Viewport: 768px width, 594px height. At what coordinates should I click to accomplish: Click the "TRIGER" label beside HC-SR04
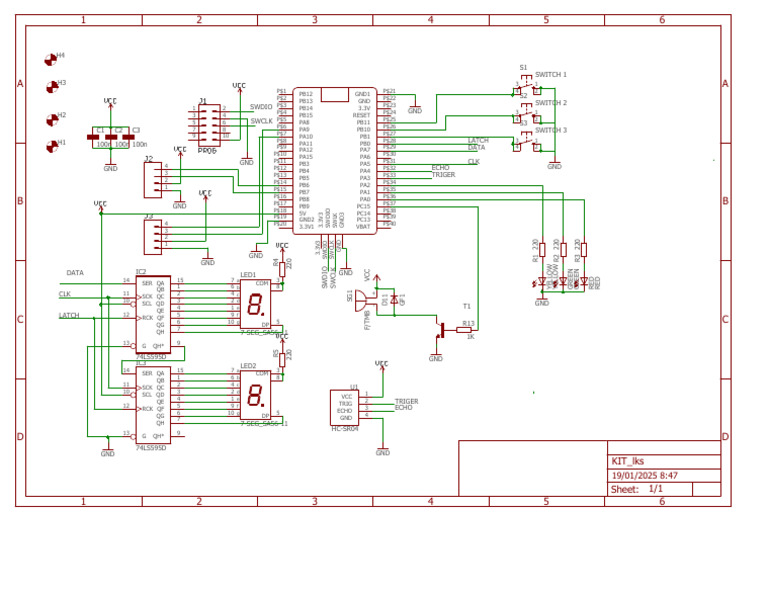pos(407,401)
